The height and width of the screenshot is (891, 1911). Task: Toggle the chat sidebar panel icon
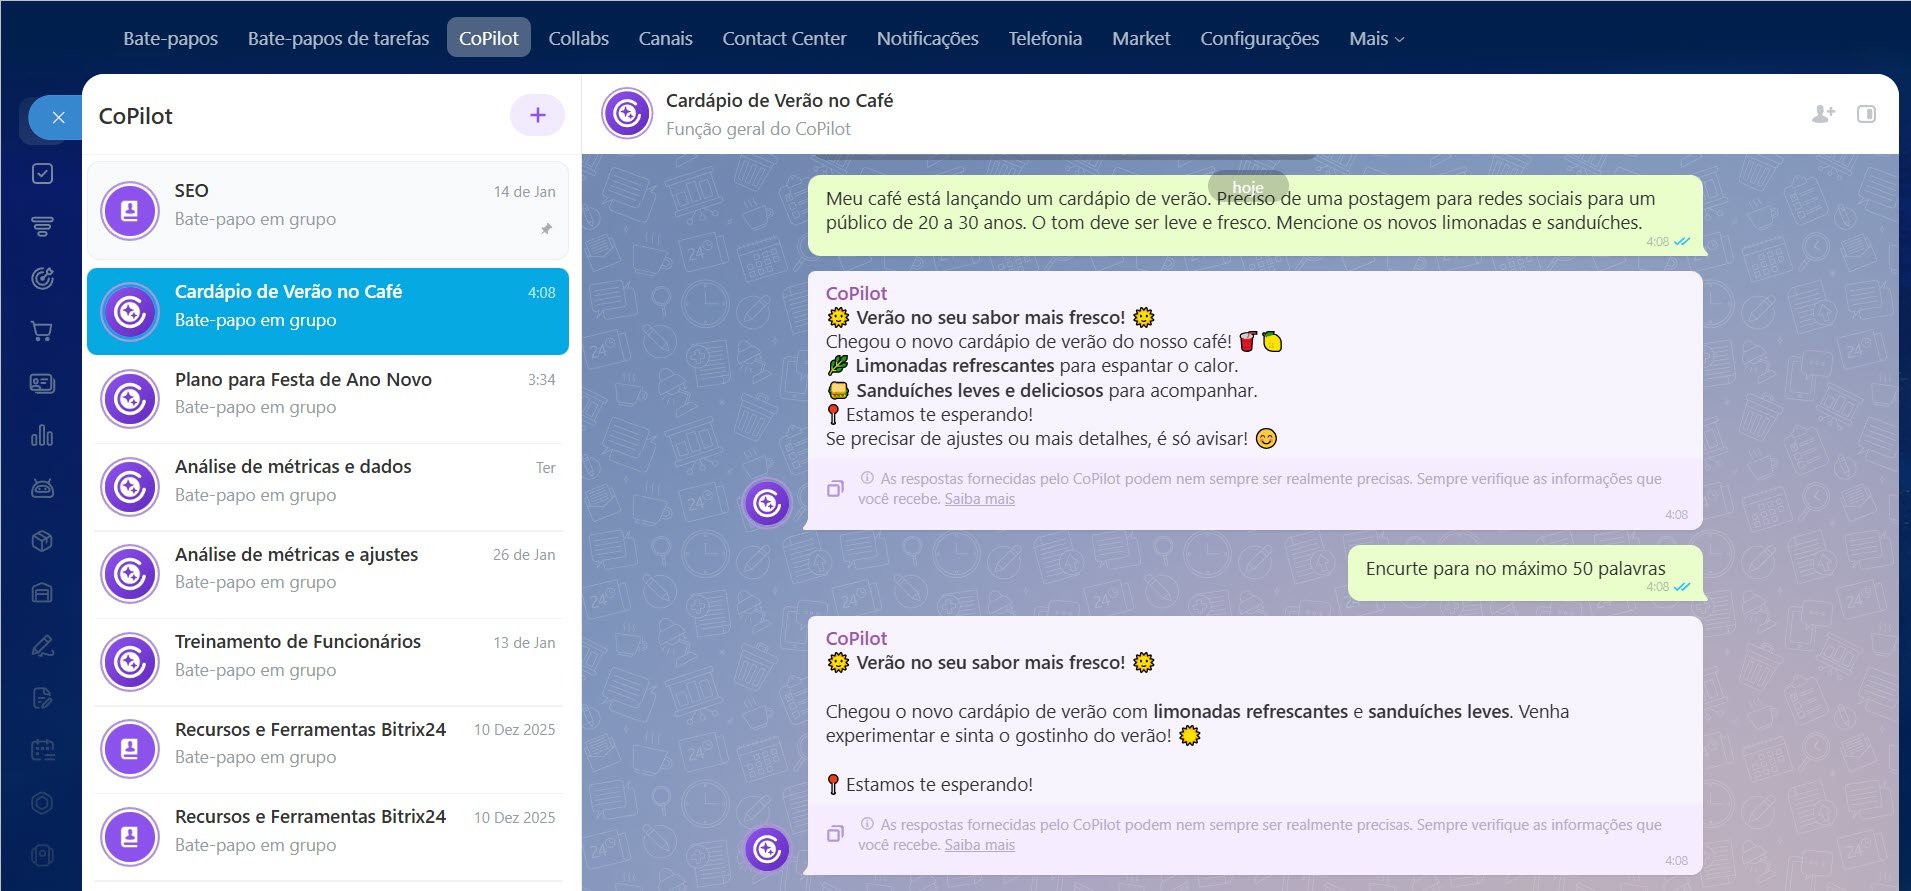click(1866, 114)
